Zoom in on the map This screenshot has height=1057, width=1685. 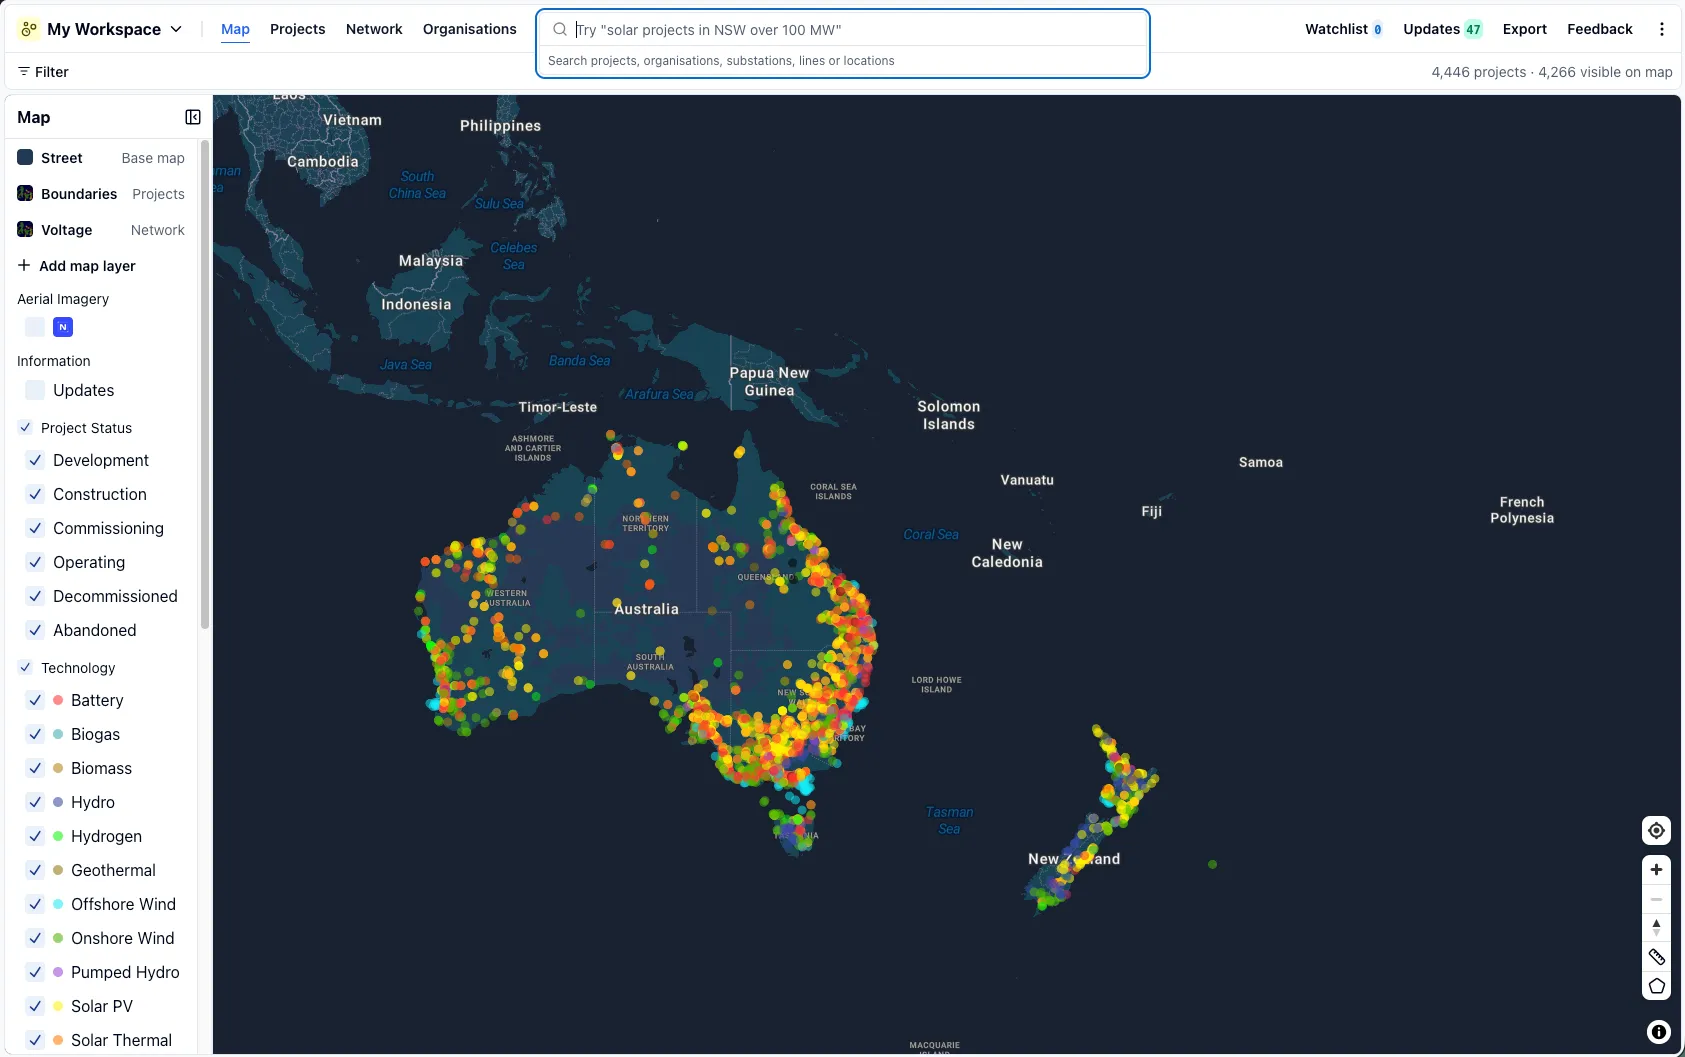click(x=1656, y=869)
